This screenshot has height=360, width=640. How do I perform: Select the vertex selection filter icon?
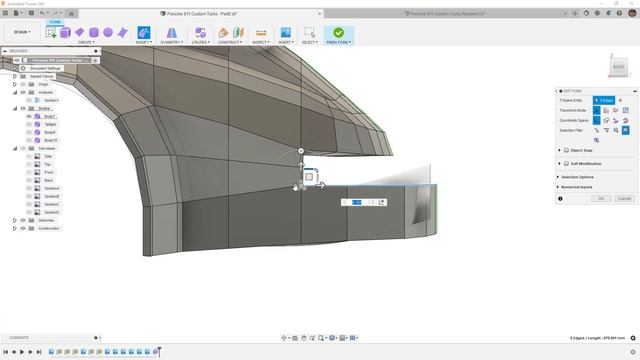pos(596,130)
